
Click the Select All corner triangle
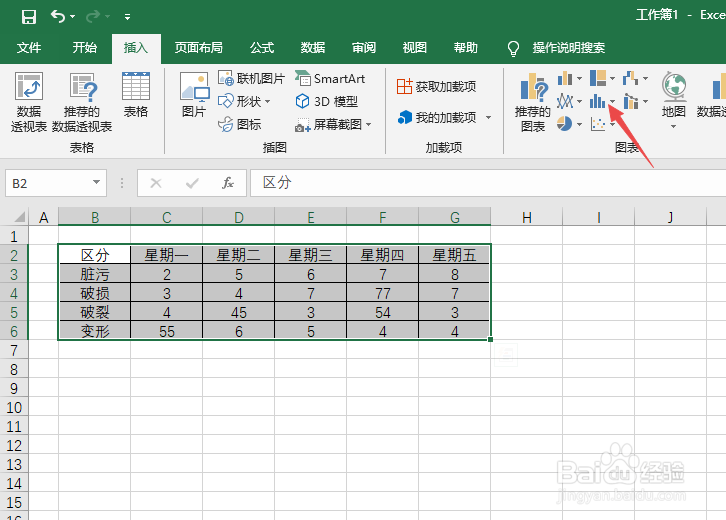(19, 217)
